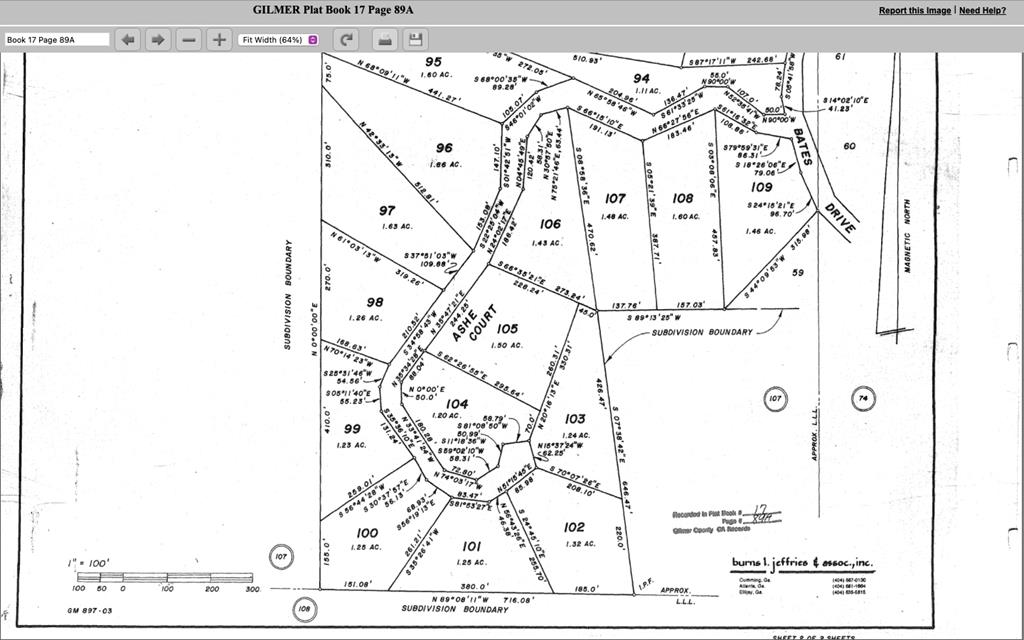This screenshot has width=1024, height=640.
Task: Click the N 0°00'00"E west boundary bearing
Action: pyautogui.click(x=313, y=328)
